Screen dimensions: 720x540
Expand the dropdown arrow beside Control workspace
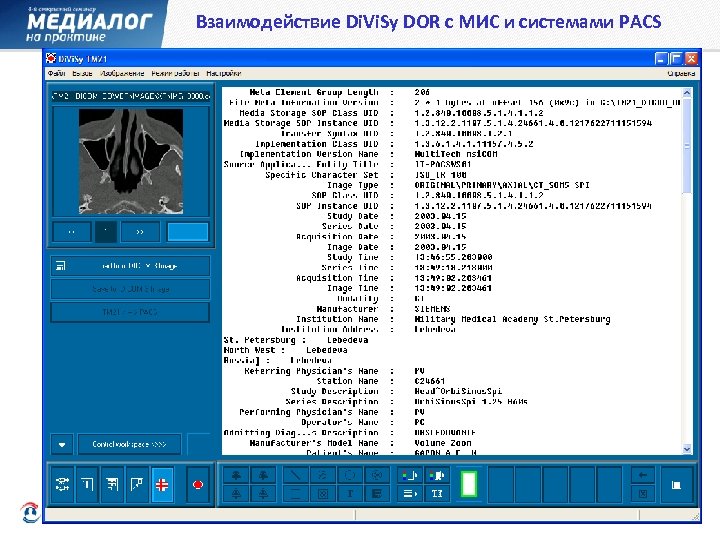(62, 444)
